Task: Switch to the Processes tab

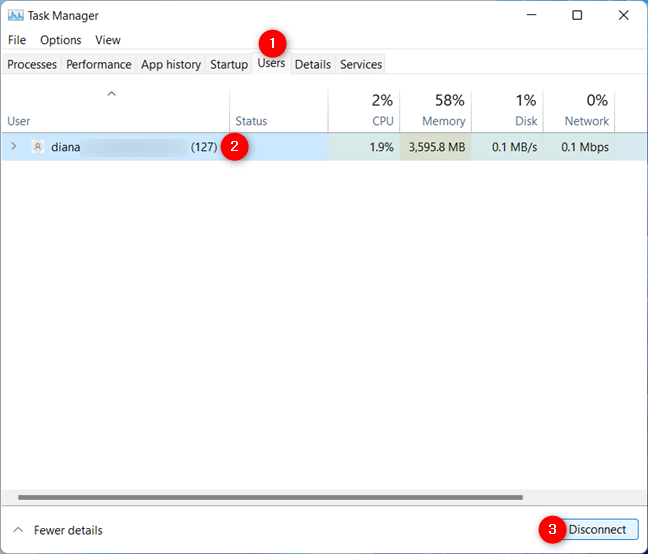Action: 32,64
